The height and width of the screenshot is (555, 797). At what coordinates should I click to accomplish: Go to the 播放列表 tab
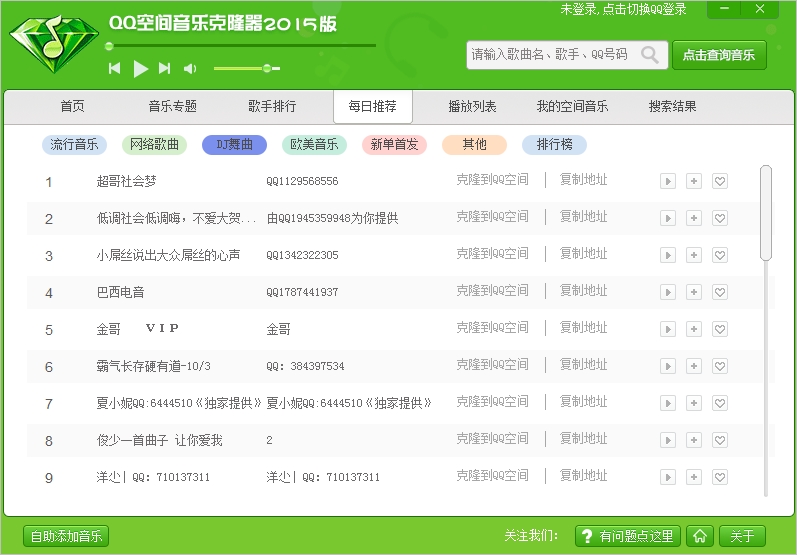pos(472,106)
